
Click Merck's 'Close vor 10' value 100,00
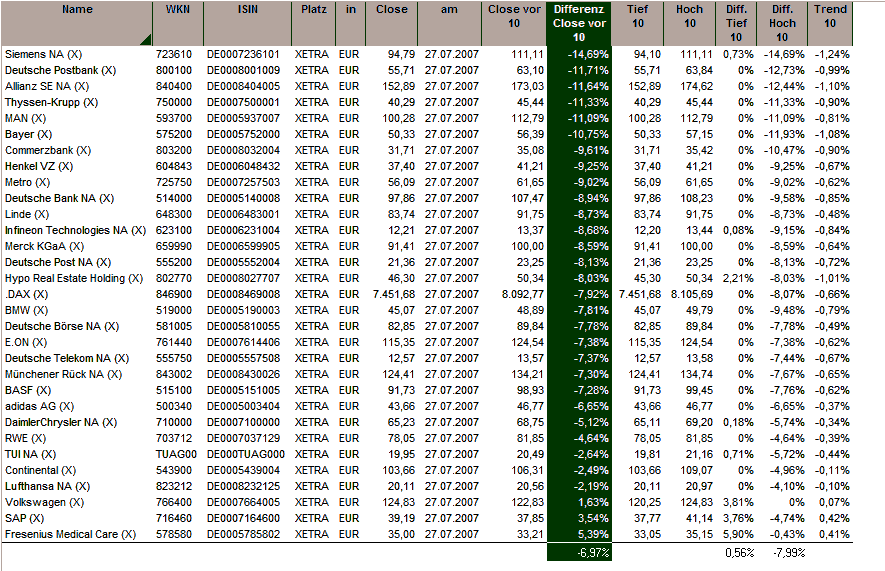click(x=528, y=246)
